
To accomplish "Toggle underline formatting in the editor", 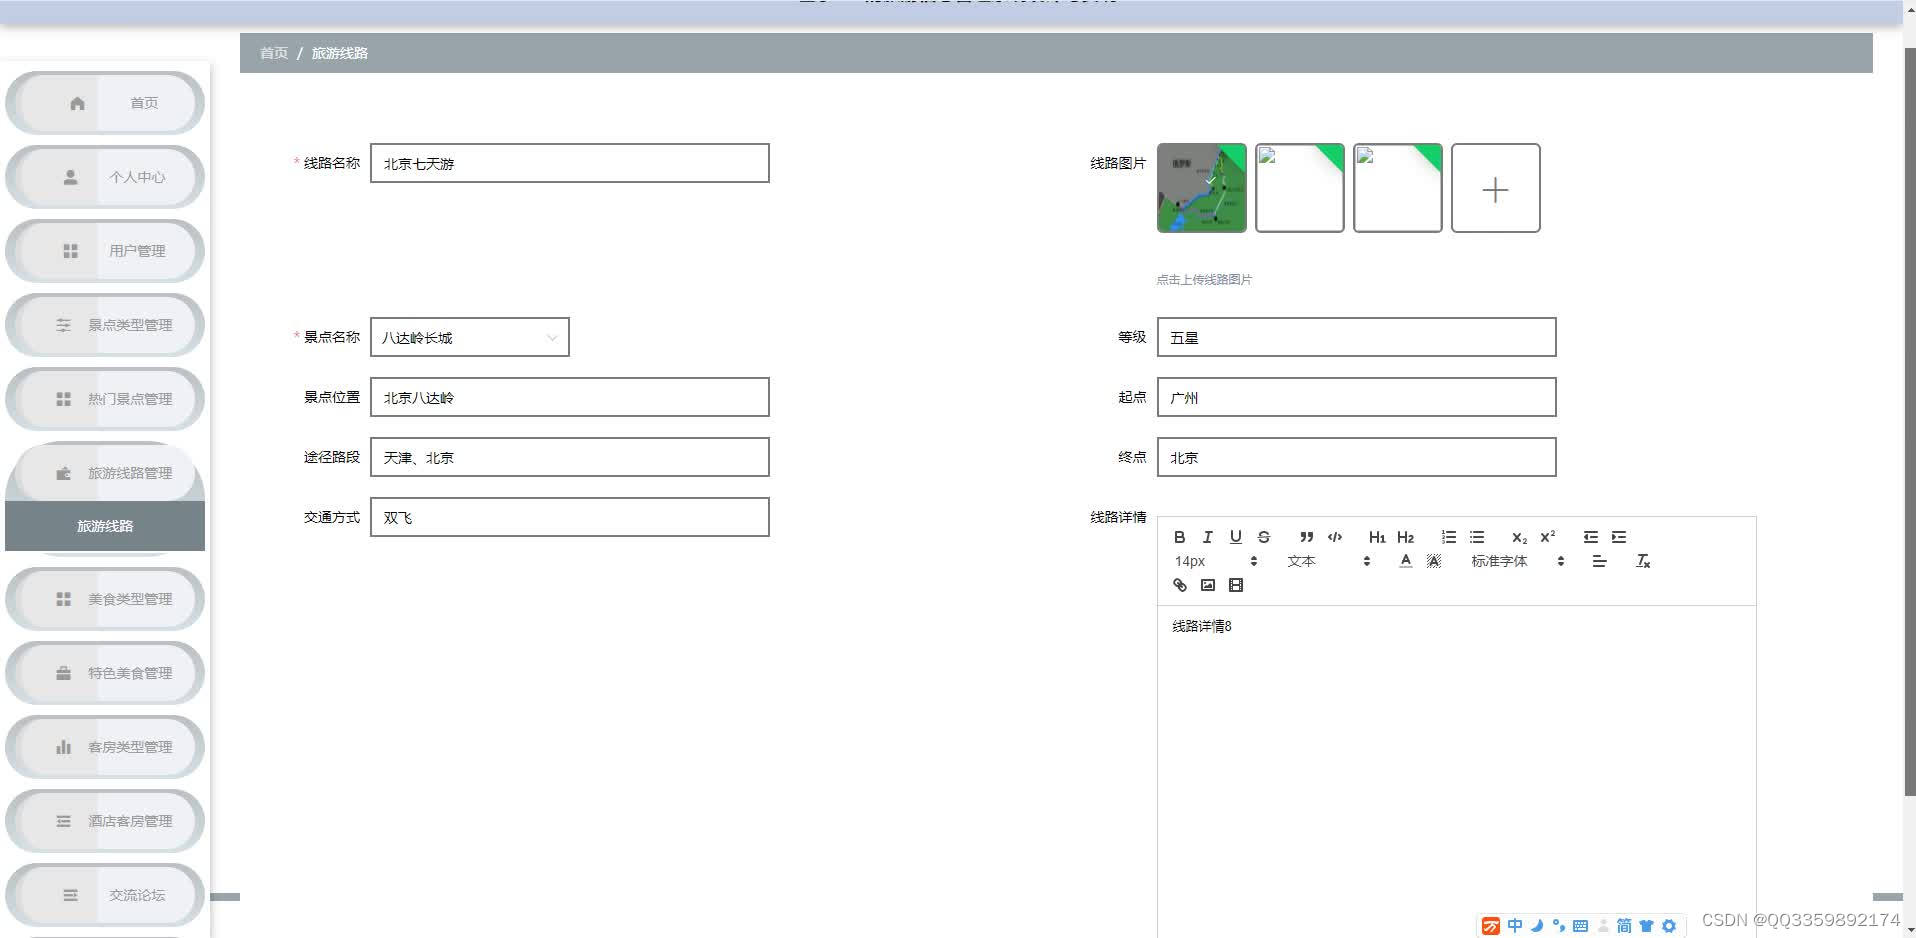I will pyautogui.click(x=1235, y=537).
